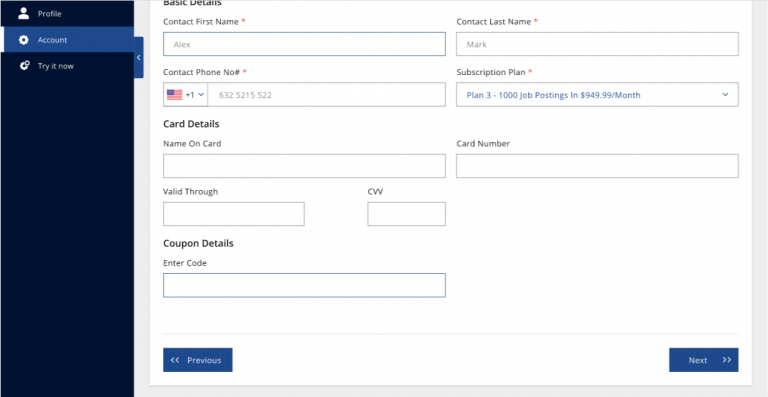The height and width of the screenshot is (397, 768).
Task: Collapse the sidebar with the chevron handle
Action: 139,57
